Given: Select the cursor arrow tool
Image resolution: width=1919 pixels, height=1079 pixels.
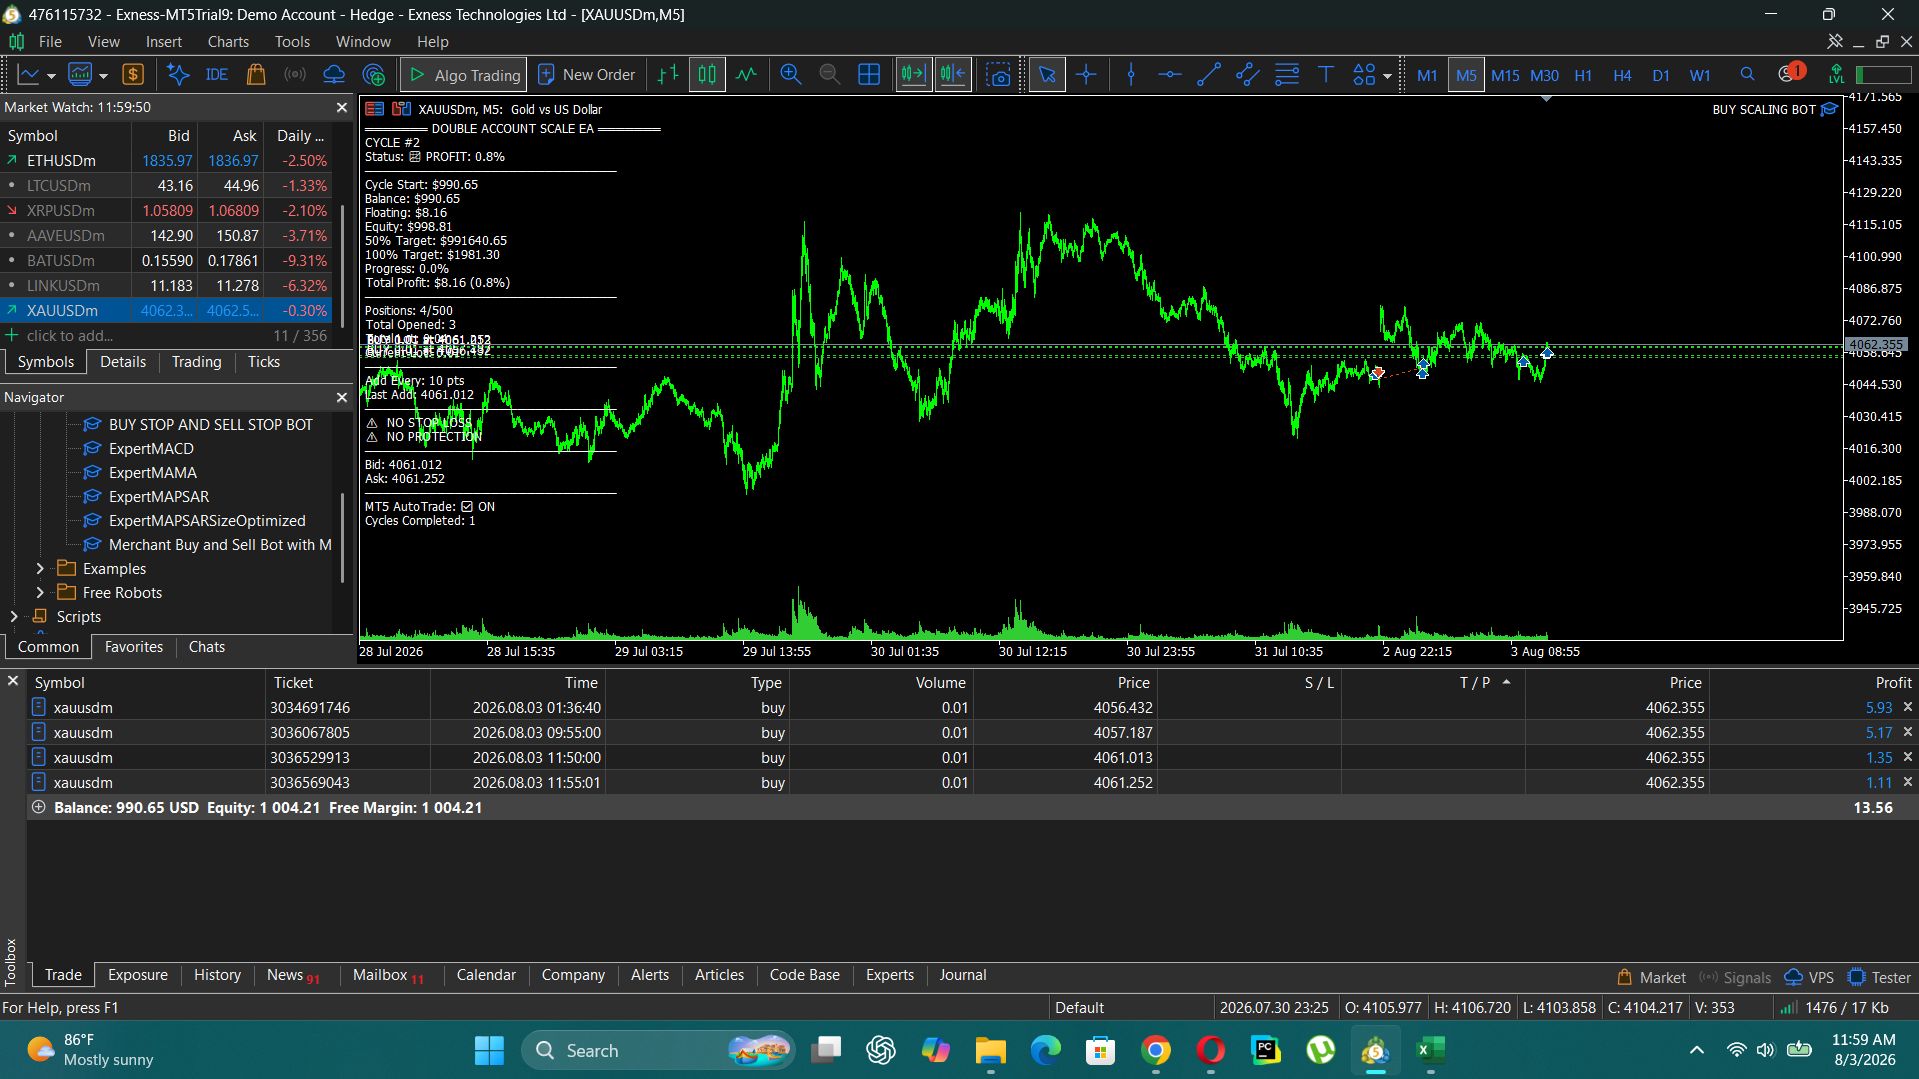Looking at the screenshot, I should point(1047,75).
